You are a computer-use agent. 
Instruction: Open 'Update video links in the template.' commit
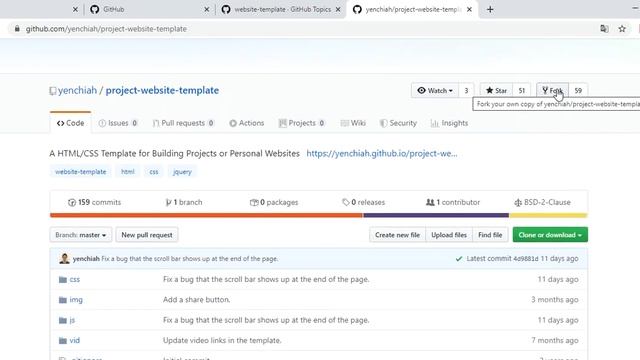pos(222,340)
